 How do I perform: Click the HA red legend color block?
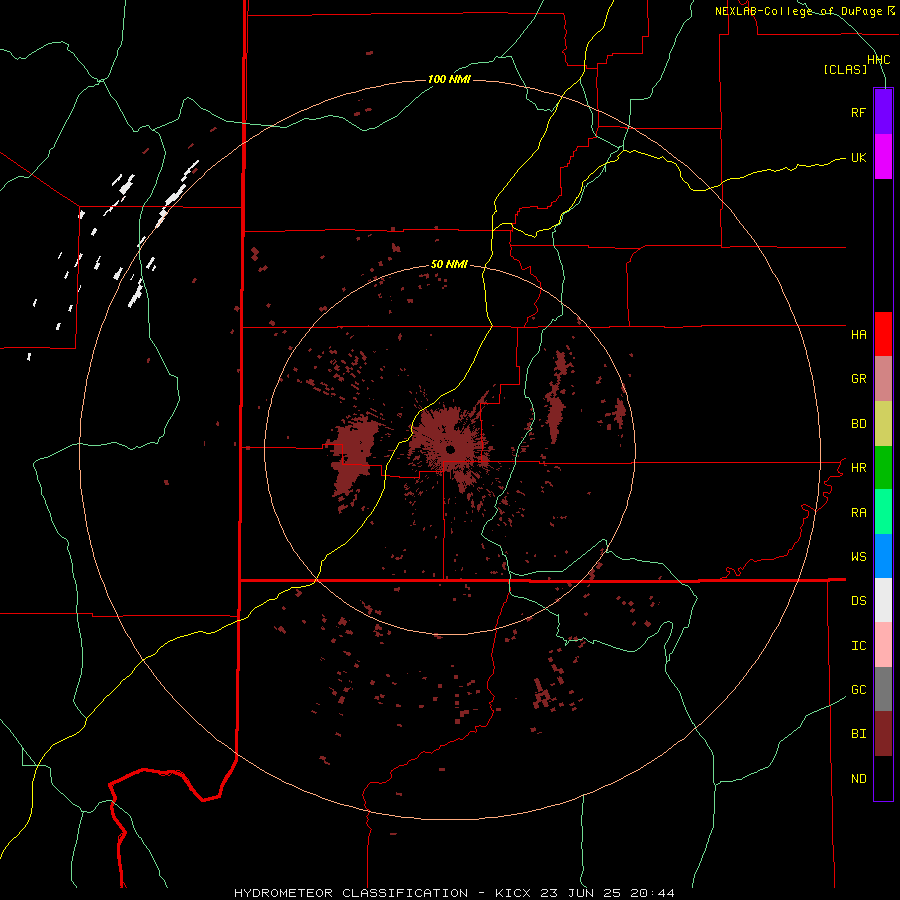[883, 334]
